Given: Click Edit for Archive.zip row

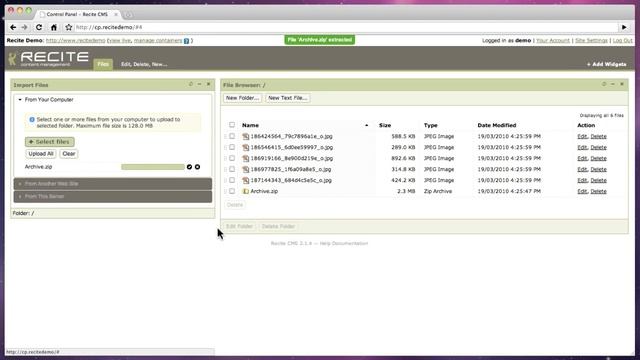Looking at the screenshot, I should click(582, 191).
